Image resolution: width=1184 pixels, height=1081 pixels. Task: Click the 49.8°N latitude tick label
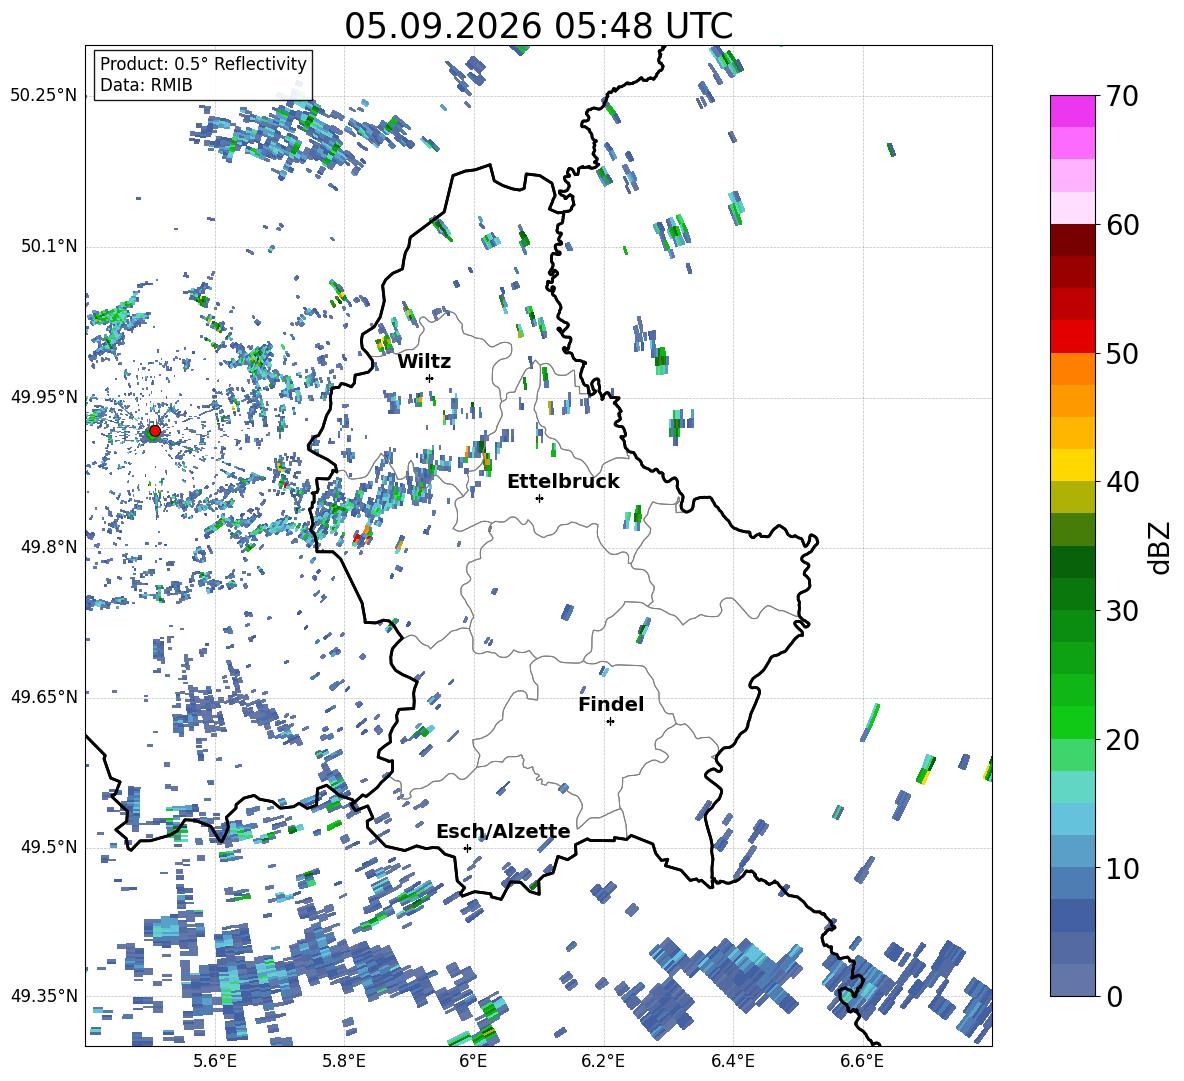pos(45,547)
